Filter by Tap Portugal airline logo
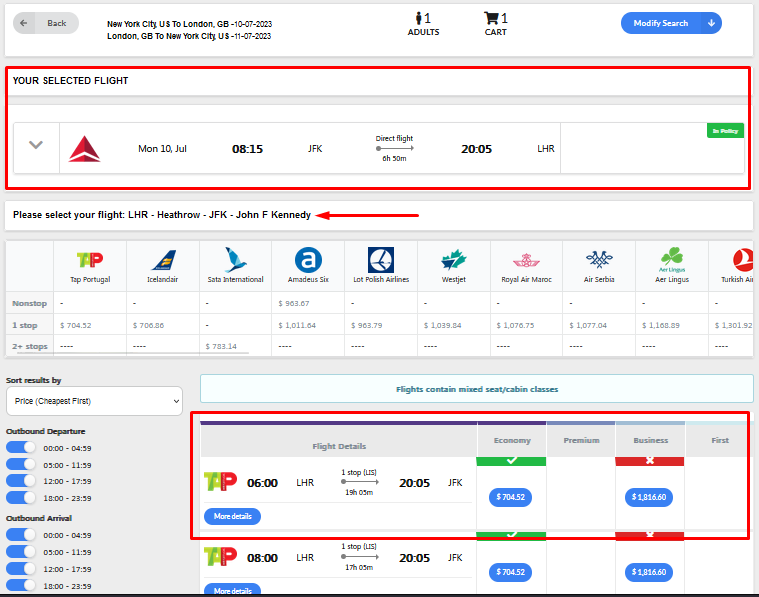The image size is (759, 597). 90,260
